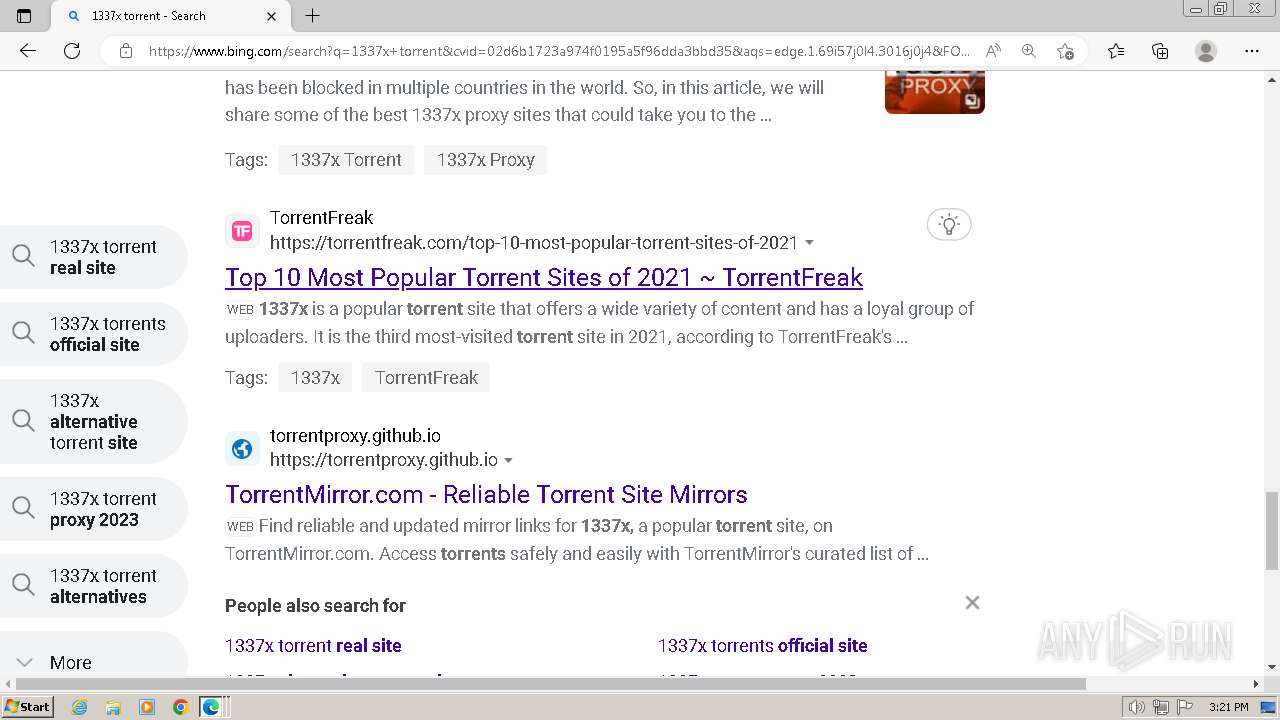Image resolution: width=1280 pixels, height=720 pixels.
Task: Open the Collections panel
Action: (1160, 51)
